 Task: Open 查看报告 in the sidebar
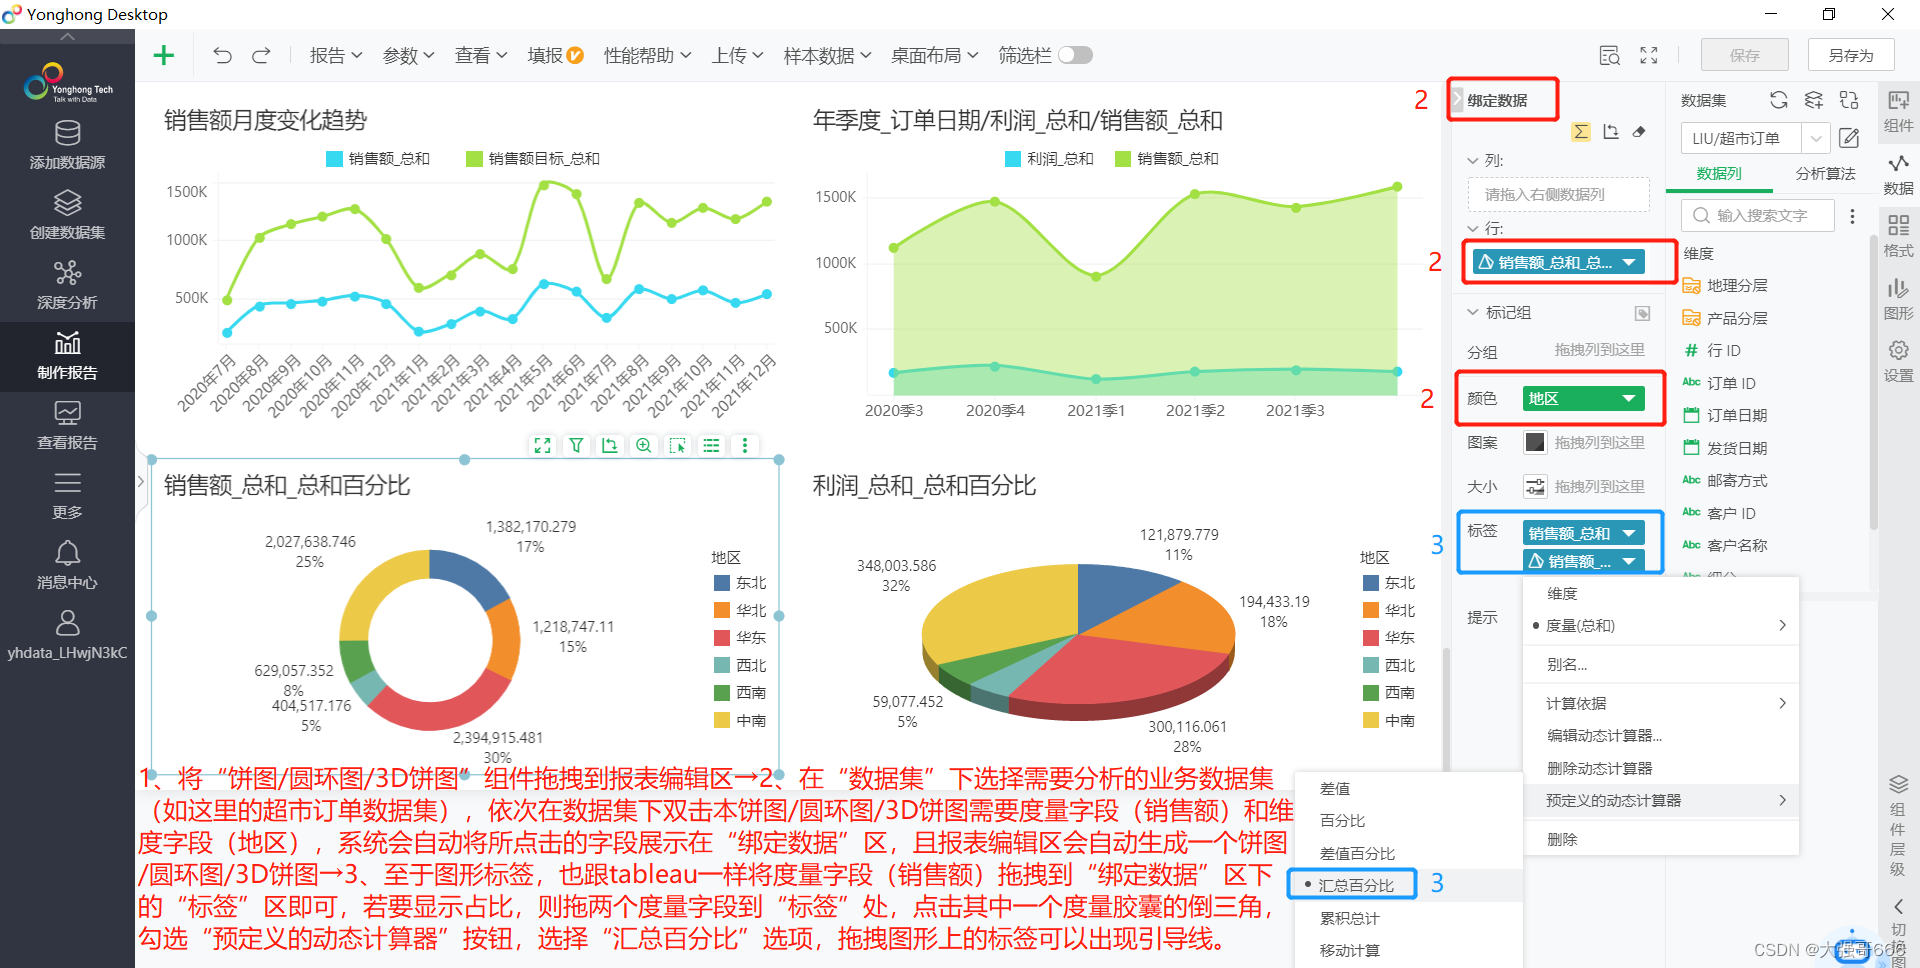coord(67,425)
